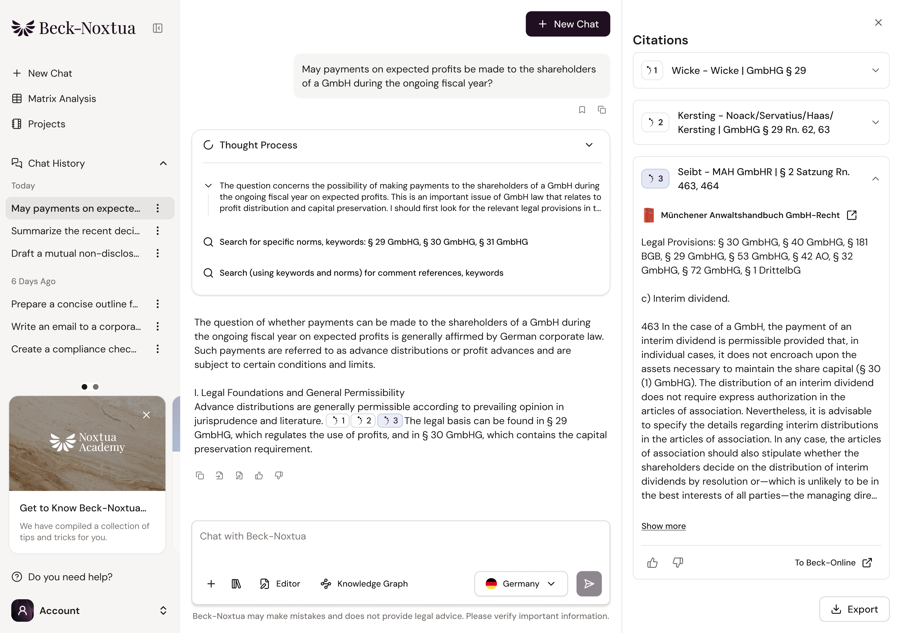Click Show more in citation
Screen dimensions: 900x633
click(664, 526)
